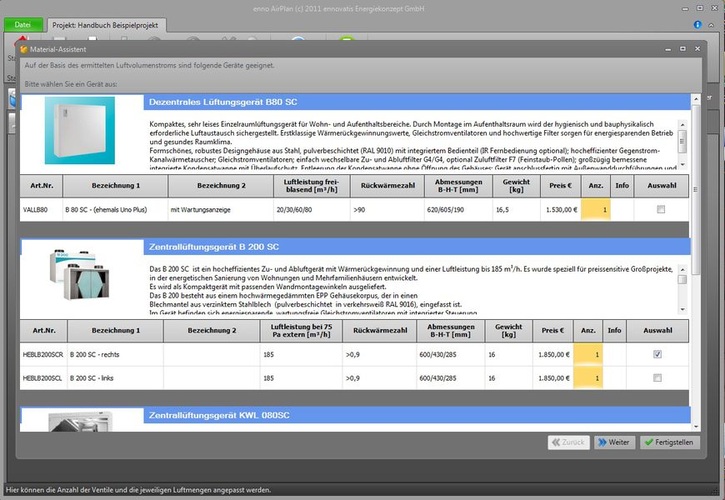This screenshot has width=725, height=500.
Task: Select HEBLB200SCL article number cell
Action: (43, 378)
